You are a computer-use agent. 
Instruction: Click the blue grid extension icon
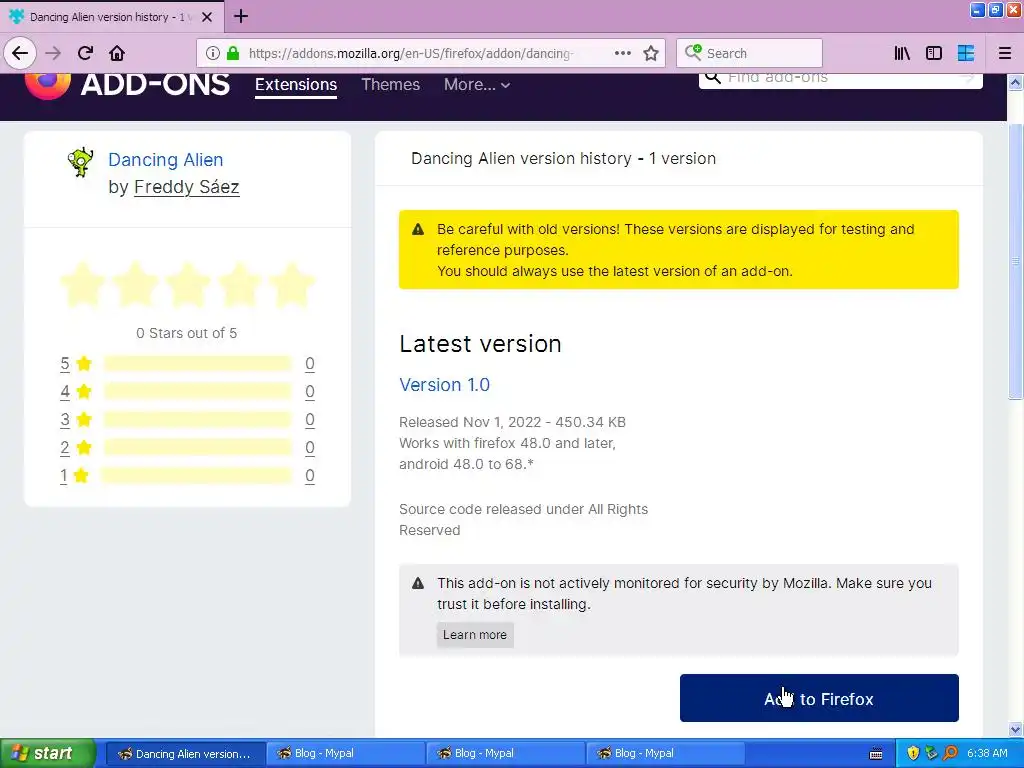pos(966,53)
